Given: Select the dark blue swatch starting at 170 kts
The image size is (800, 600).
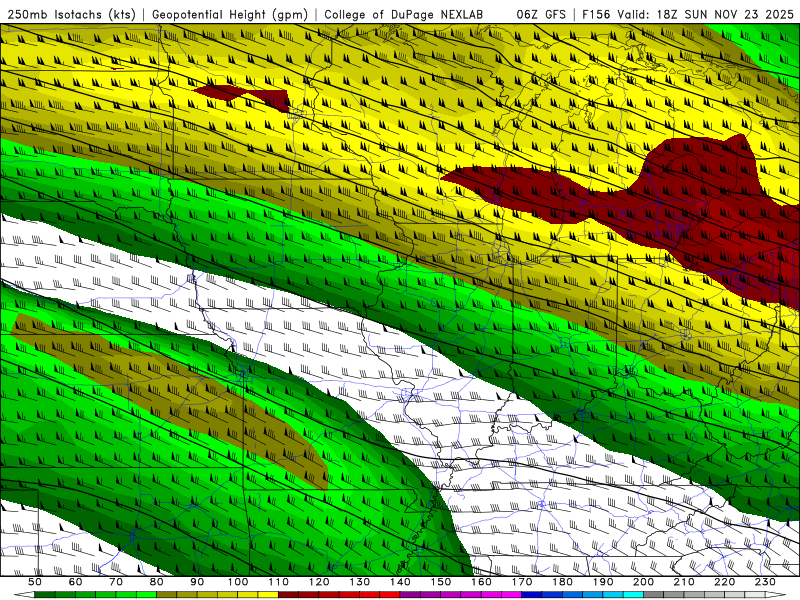Looking at the screenshot, I should [x=532, y=595].
